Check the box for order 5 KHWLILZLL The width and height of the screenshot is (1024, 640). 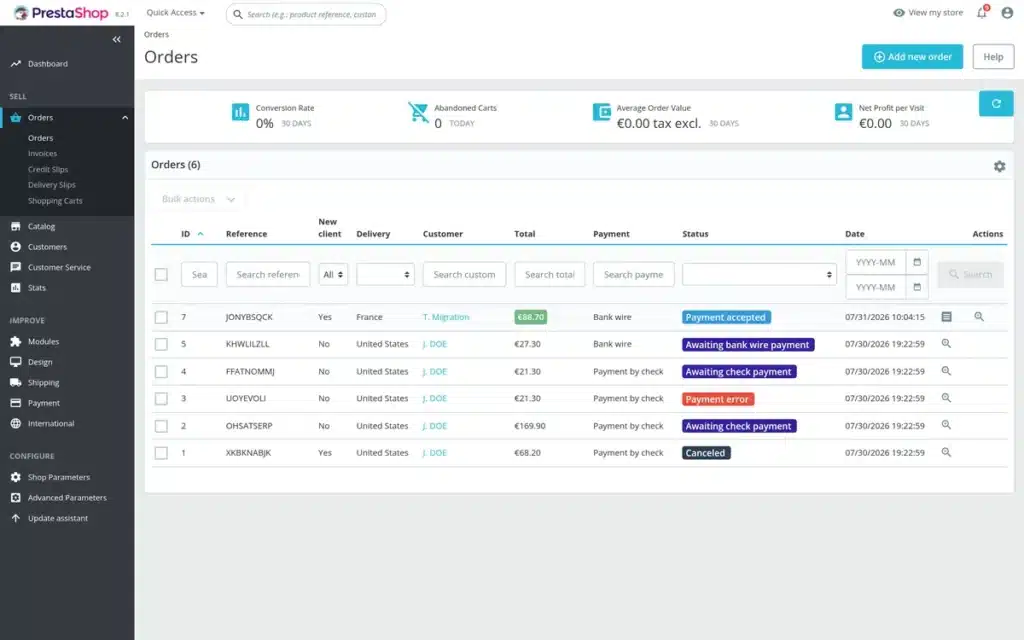pos(161,344)
